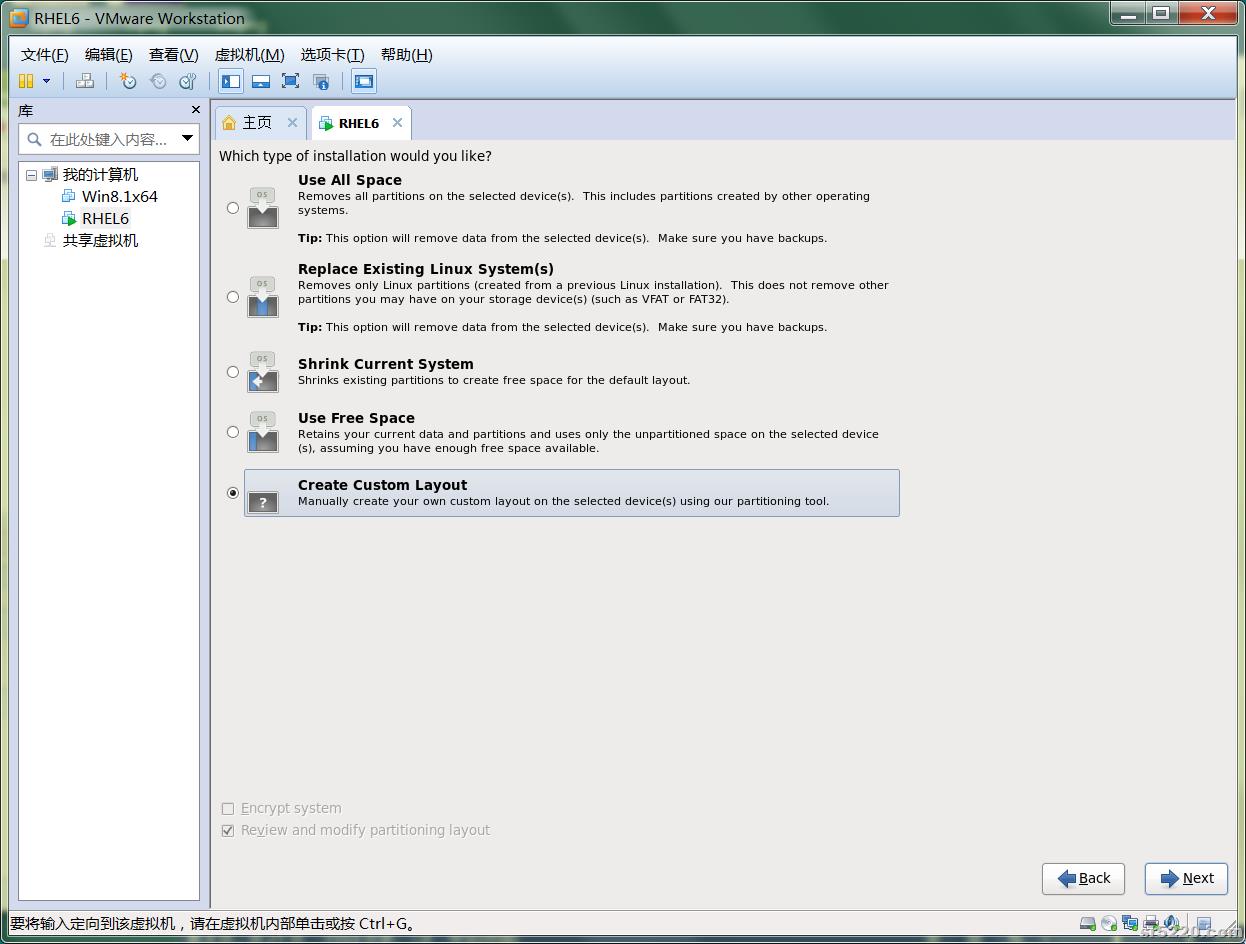Open the 帮助(H) menu
The width and height of the screenshot is (1246, 944).
pyautogui.click(x=406, y=54)
